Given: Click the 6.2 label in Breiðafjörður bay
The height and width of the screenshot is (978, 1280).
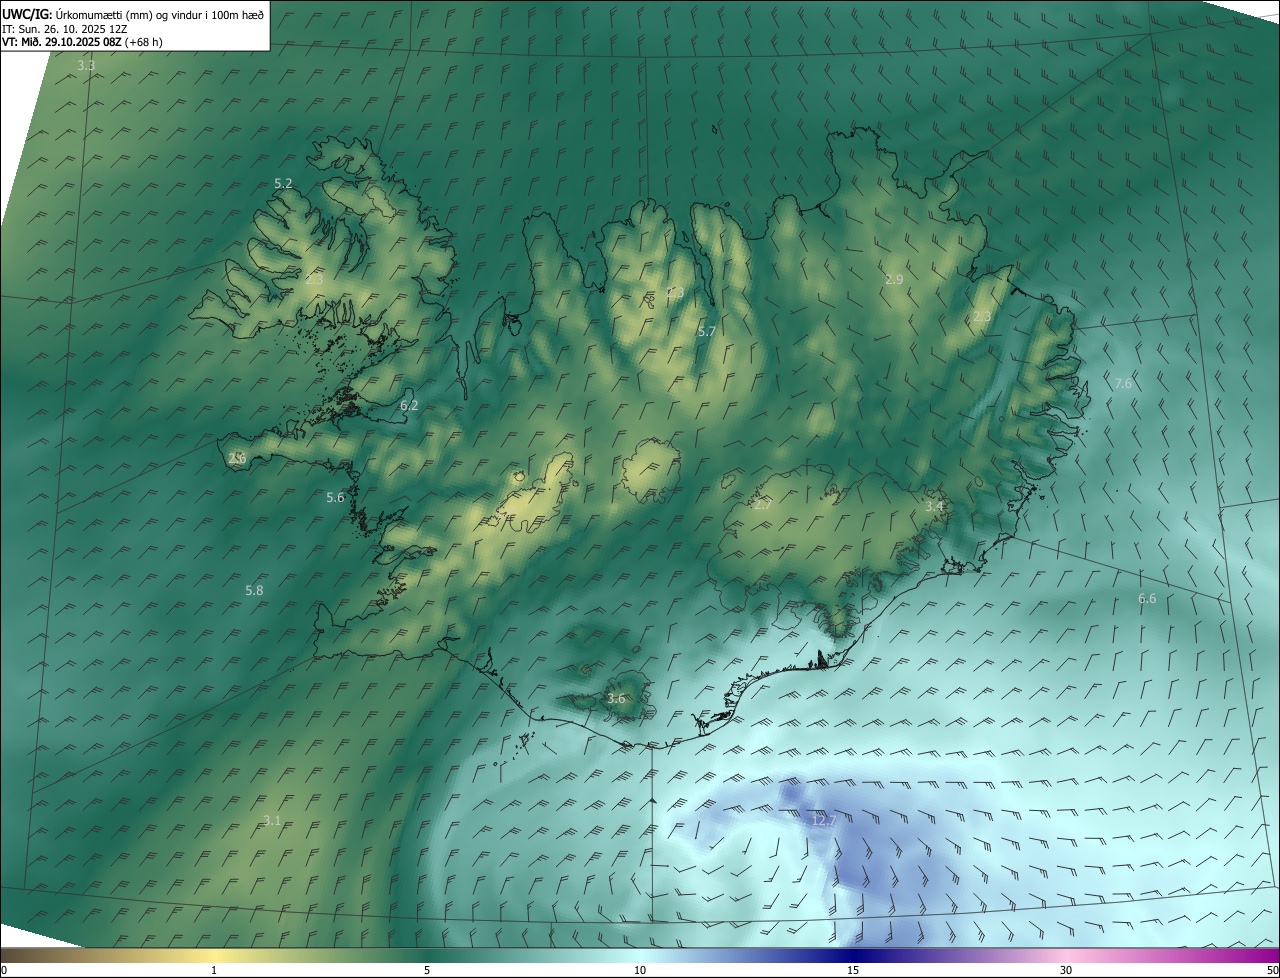Looking at the screenshot, I should 409,405.
